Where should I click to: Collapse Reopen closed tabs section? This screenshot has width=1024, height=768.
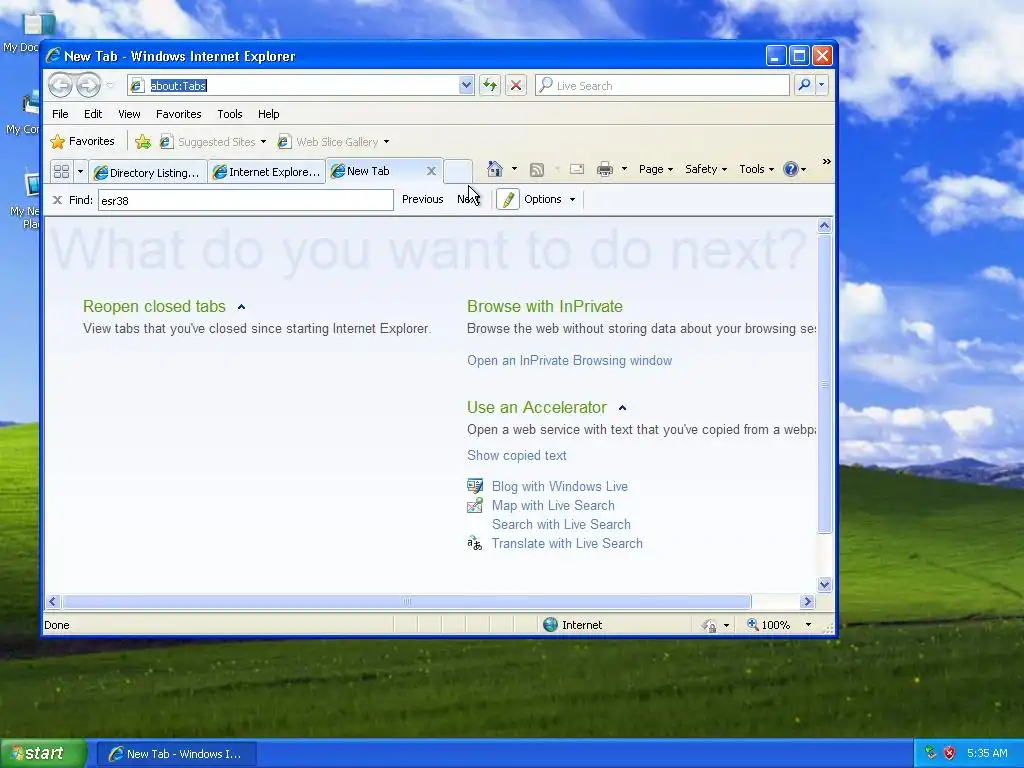tap(241, 307)
